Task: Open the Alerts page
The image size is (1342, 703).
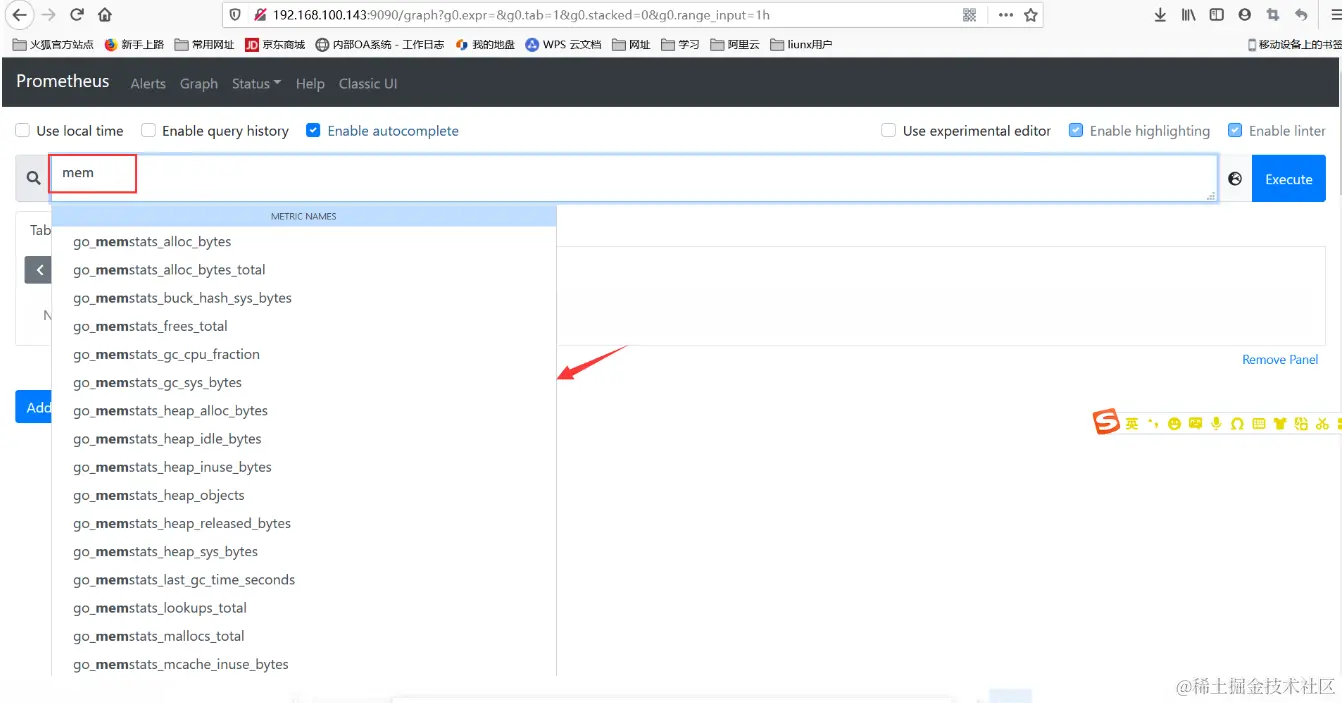Action: 148,84
